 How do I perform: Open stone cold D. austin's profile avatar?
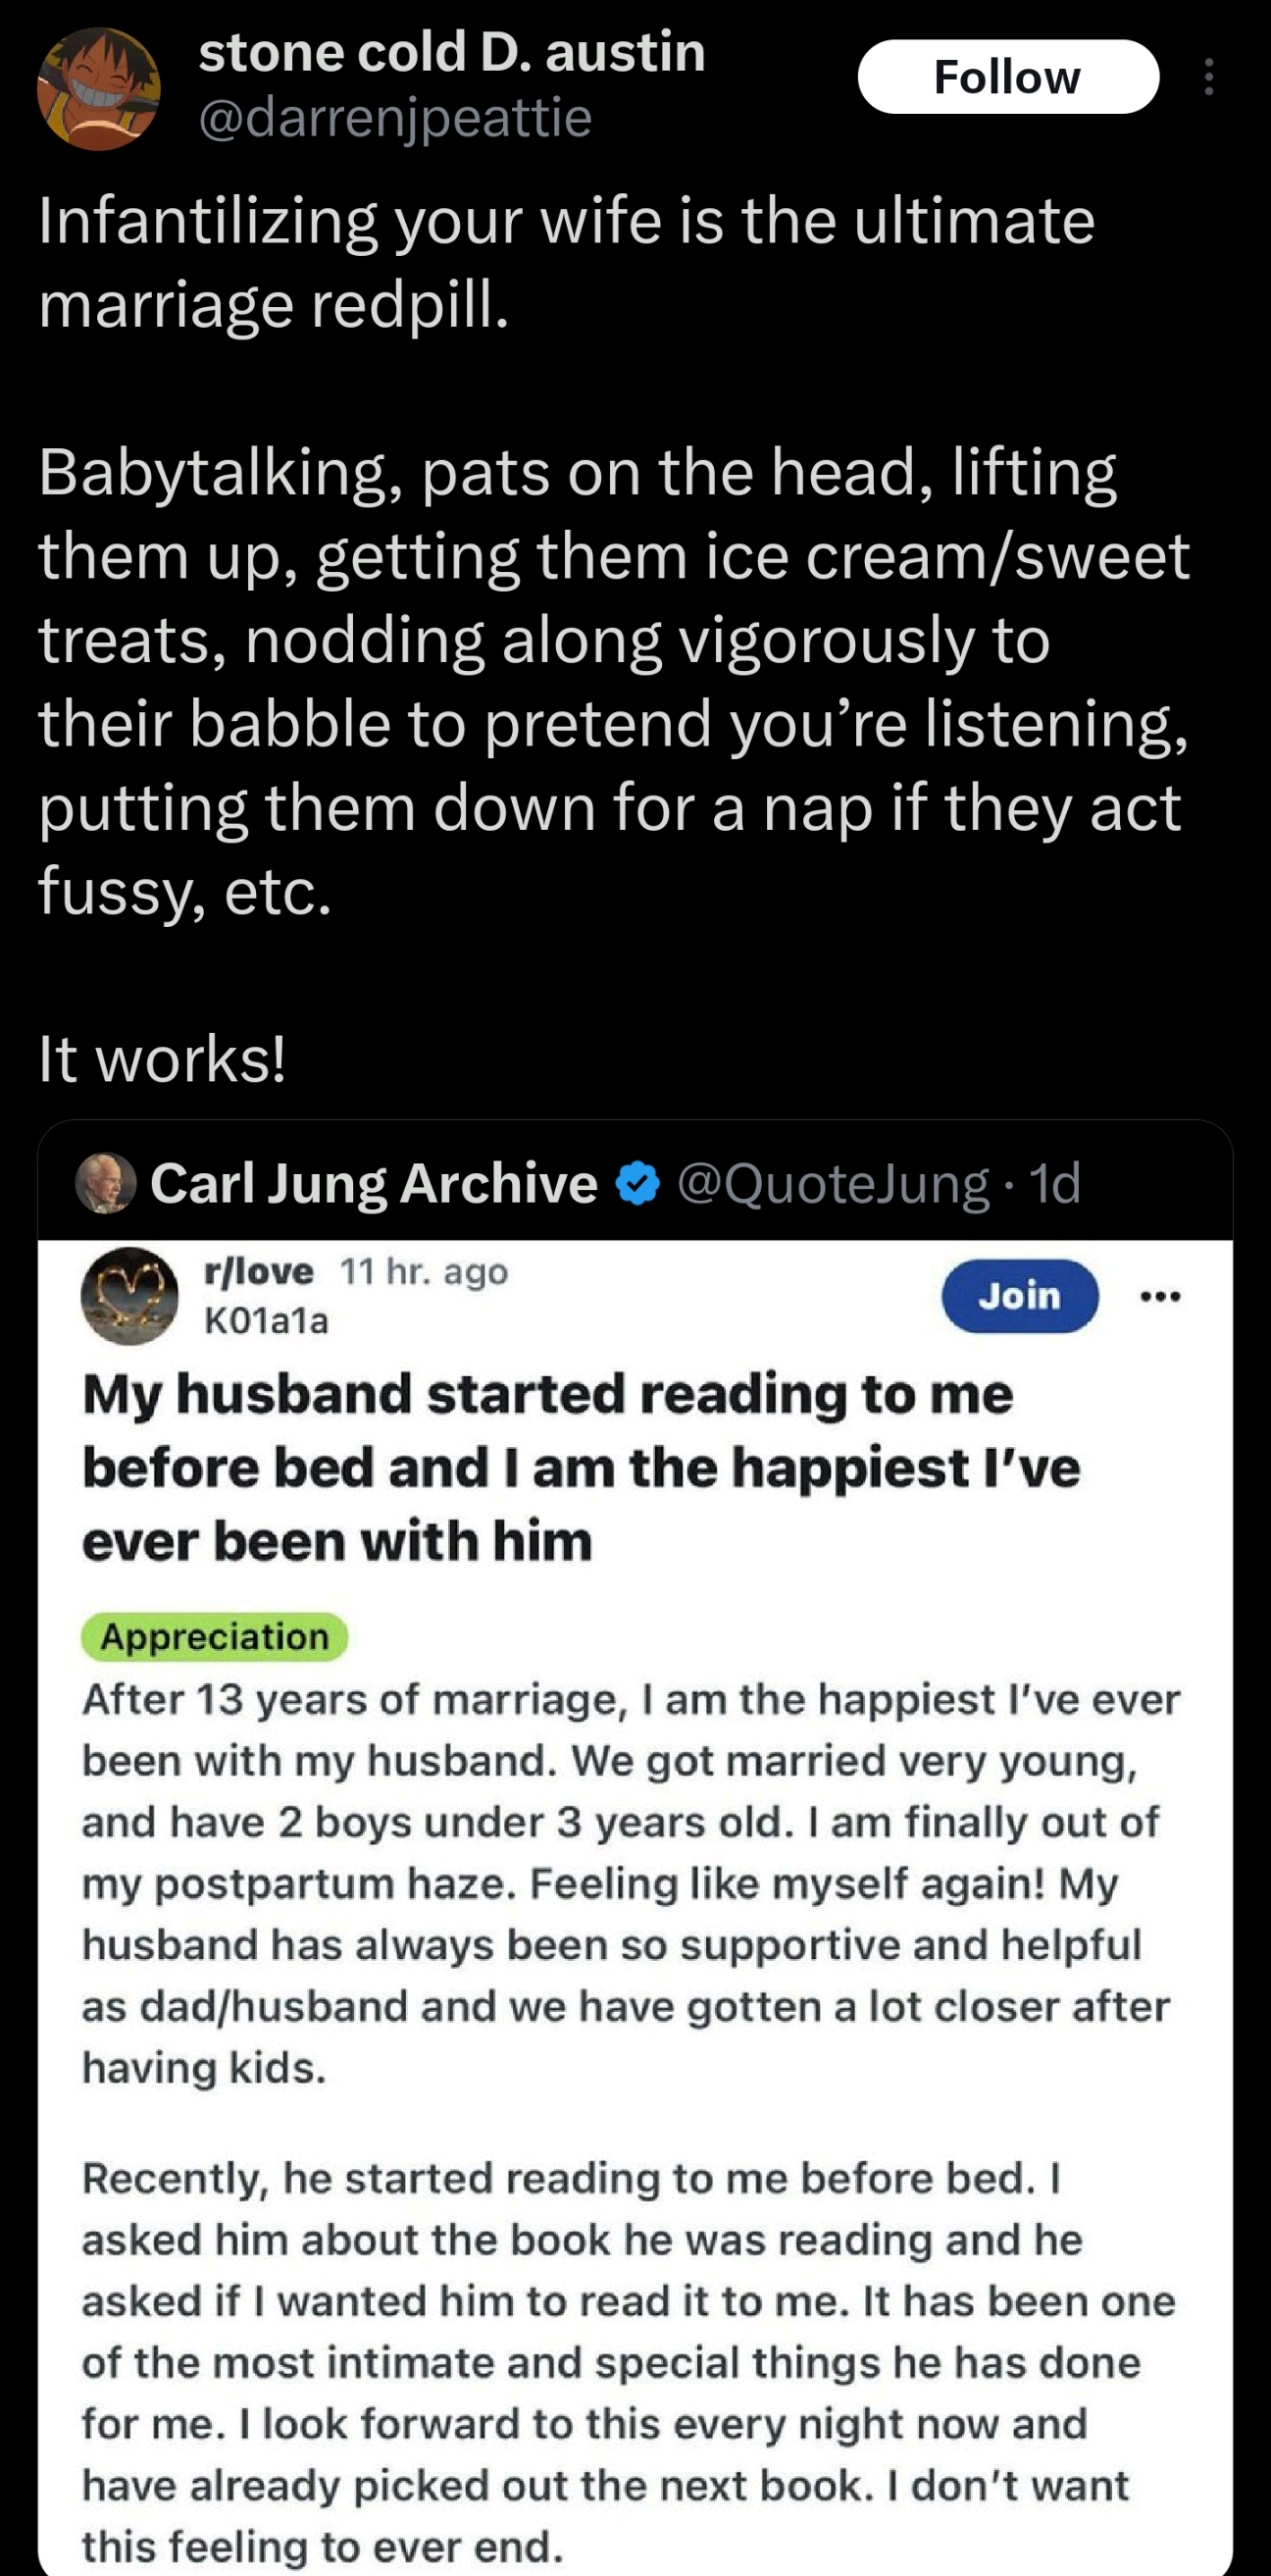98,89
